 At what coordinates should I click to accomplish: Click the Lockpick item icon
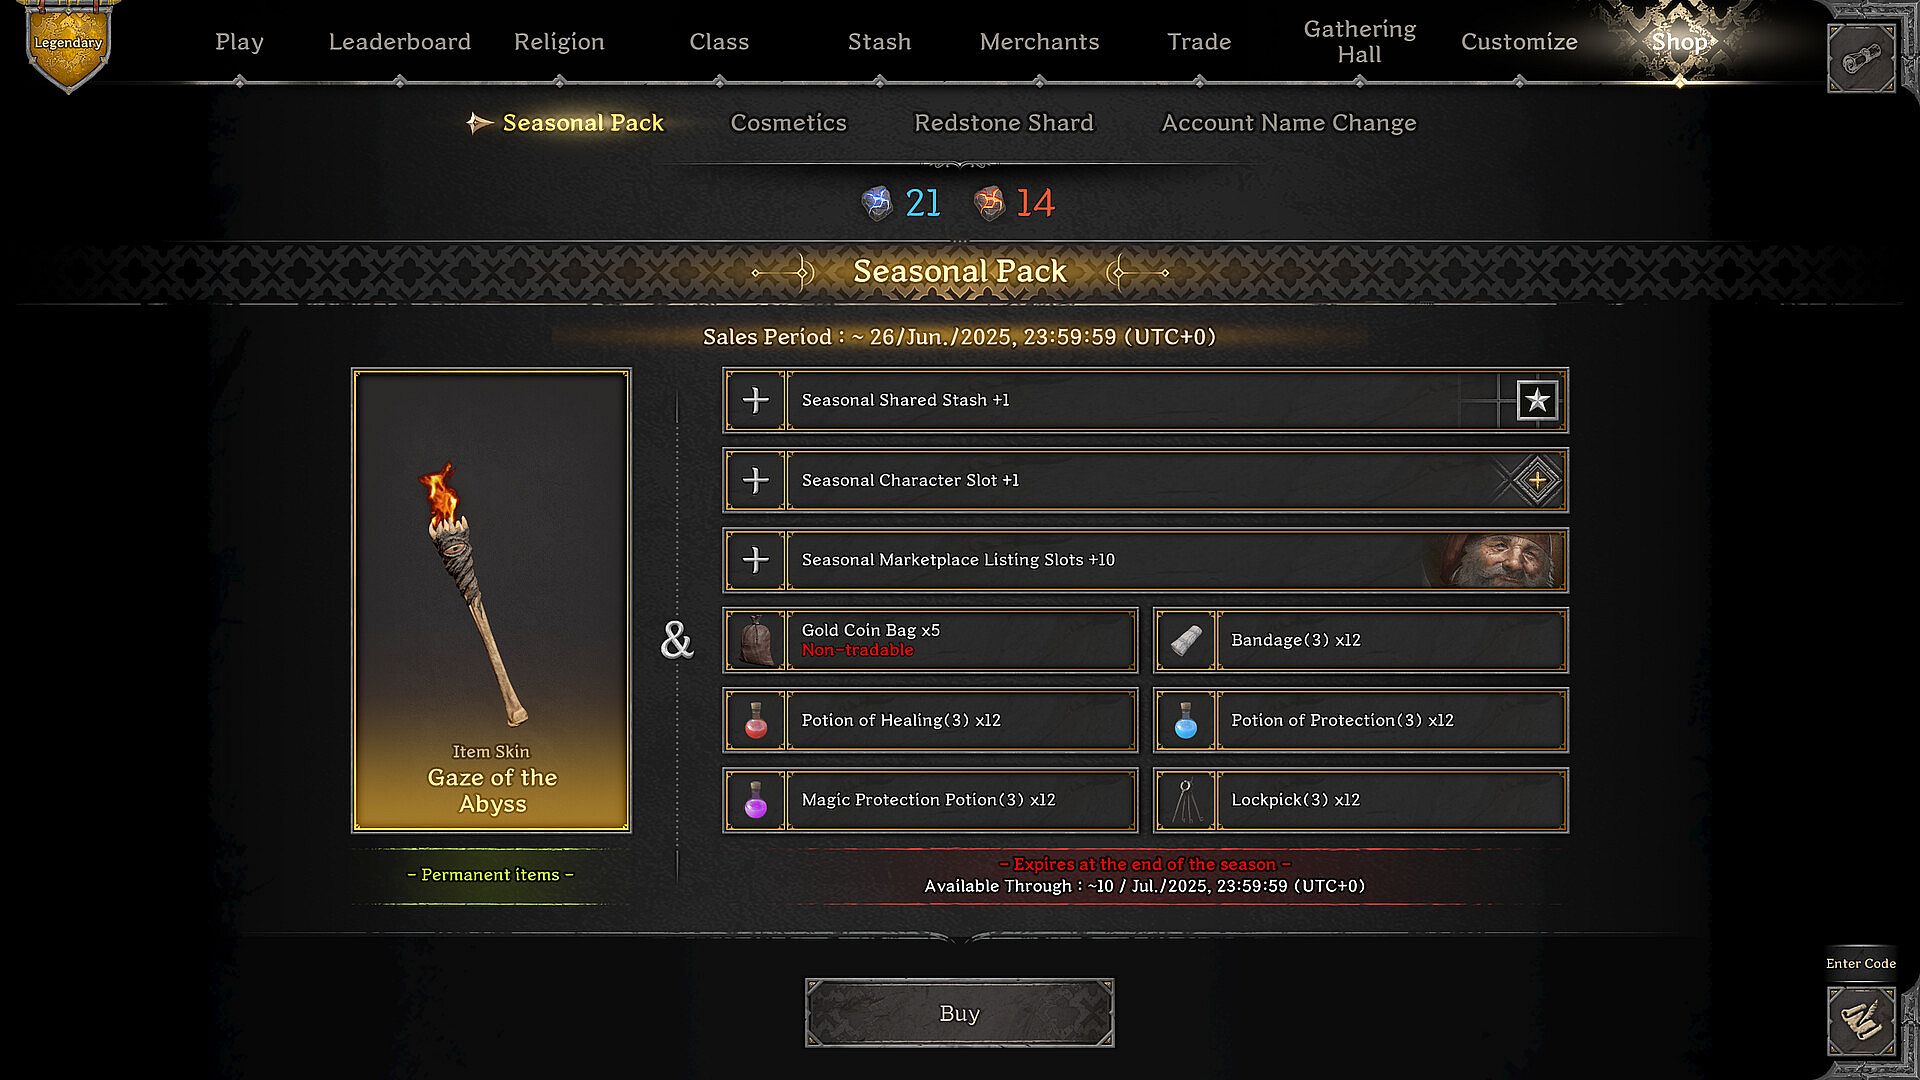coord(1186,800)
